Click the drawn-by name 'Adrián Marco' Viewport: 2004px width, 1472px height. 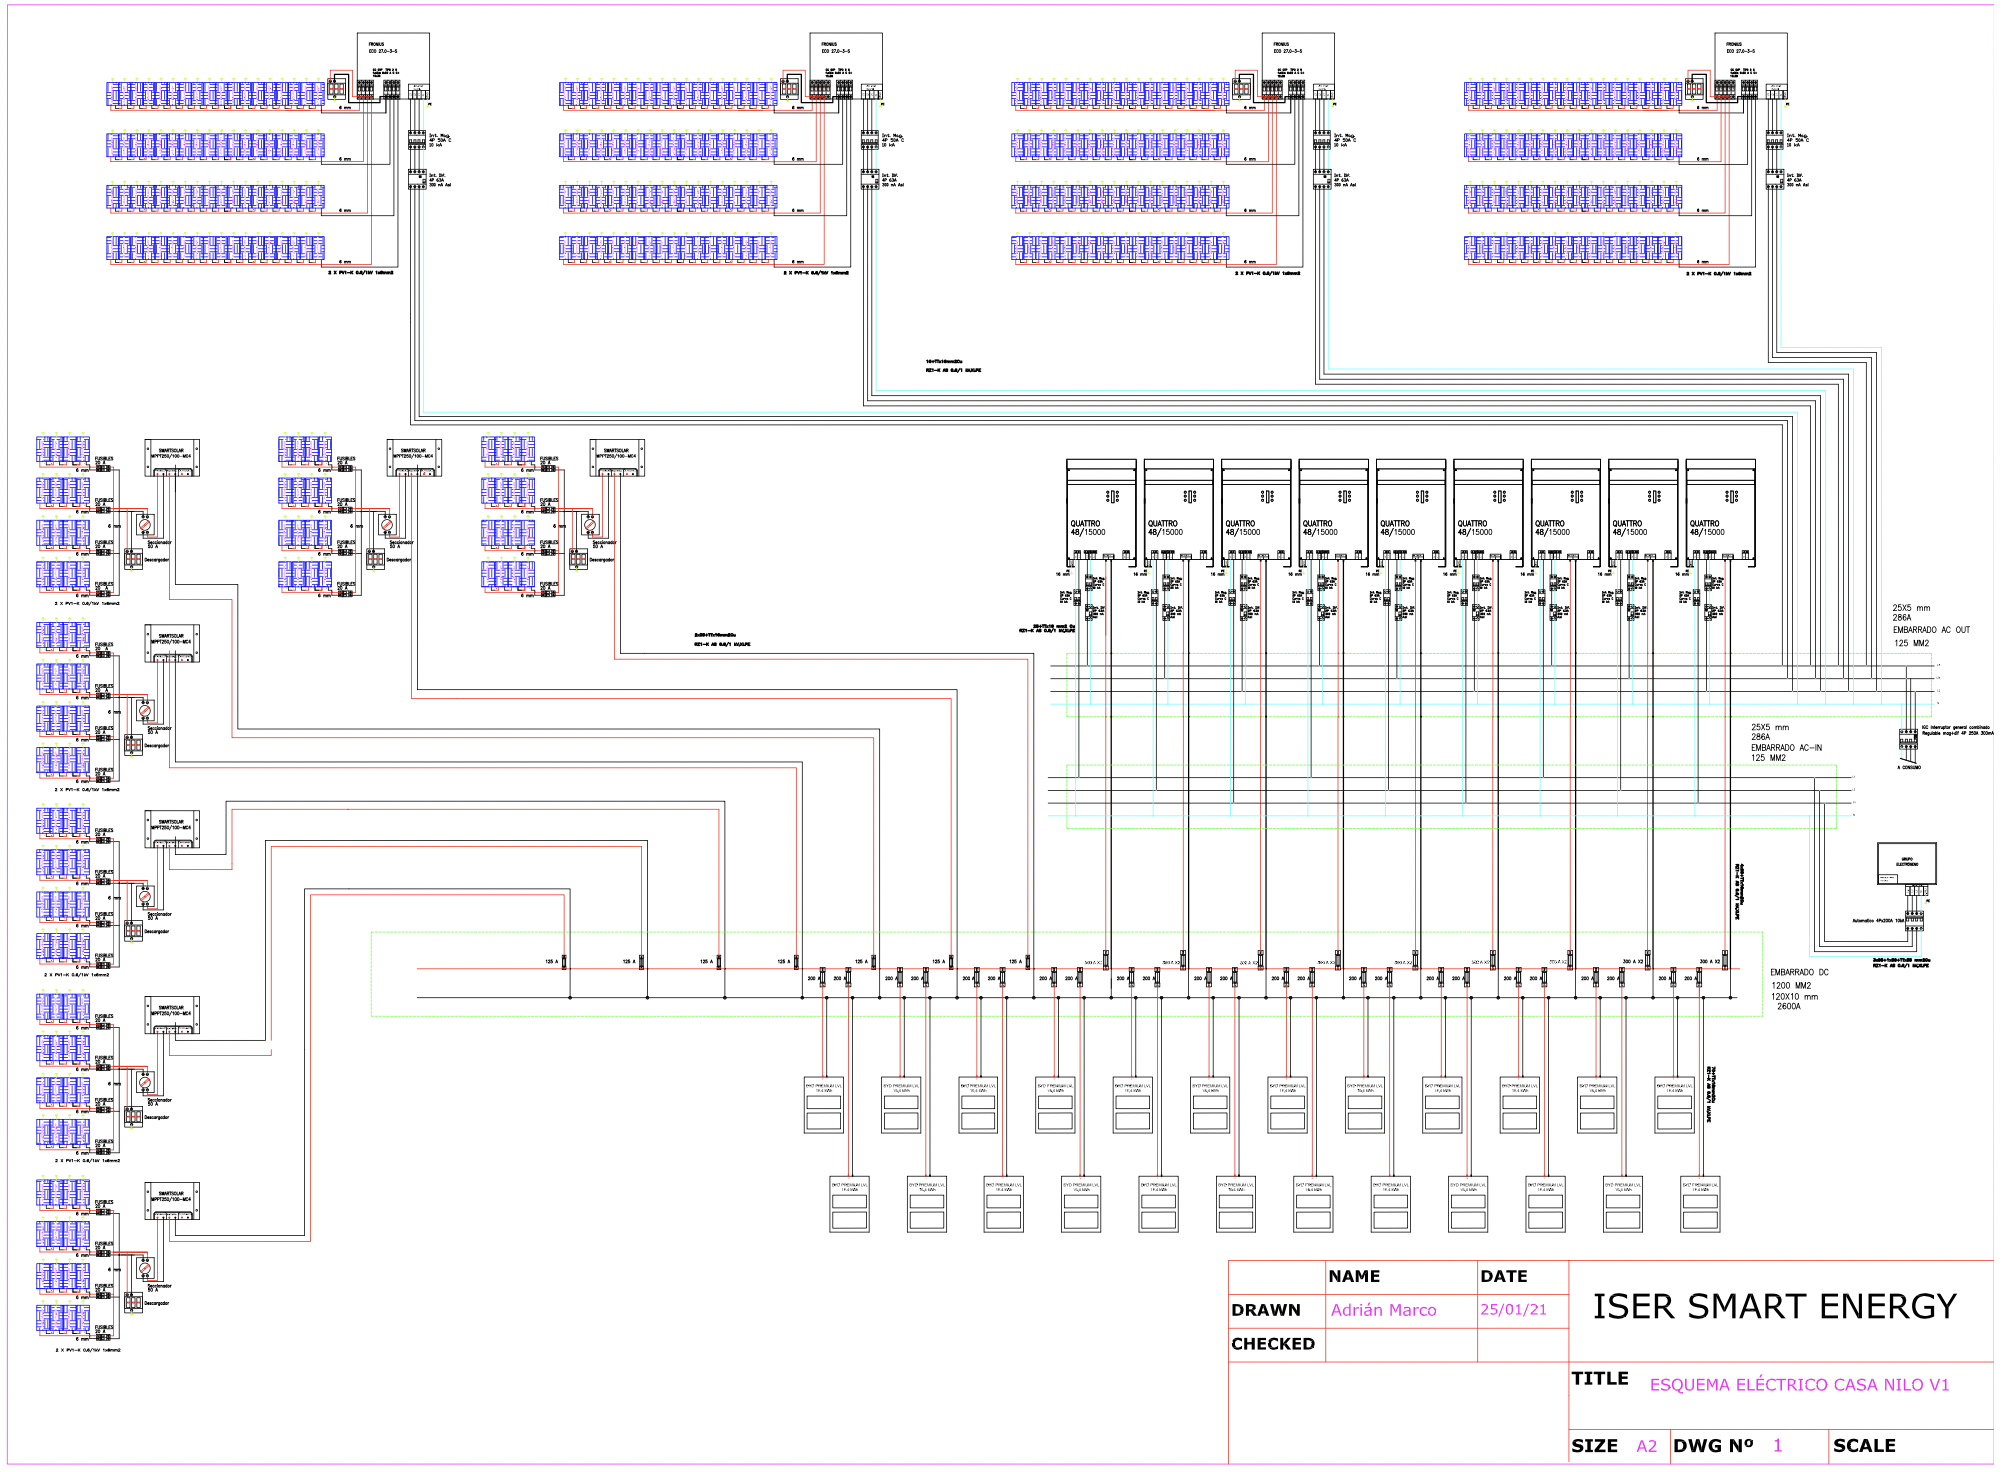tap(1383, 1310)
